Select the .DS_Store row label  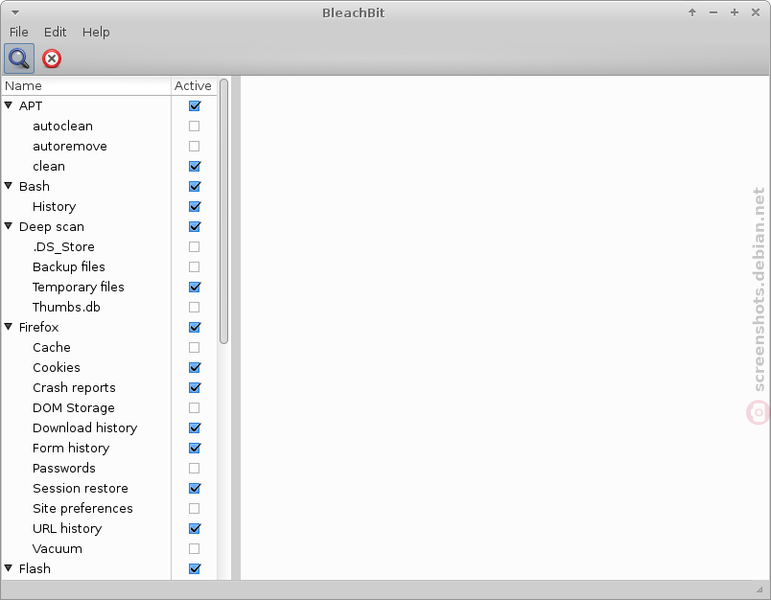tap(63, 247)
